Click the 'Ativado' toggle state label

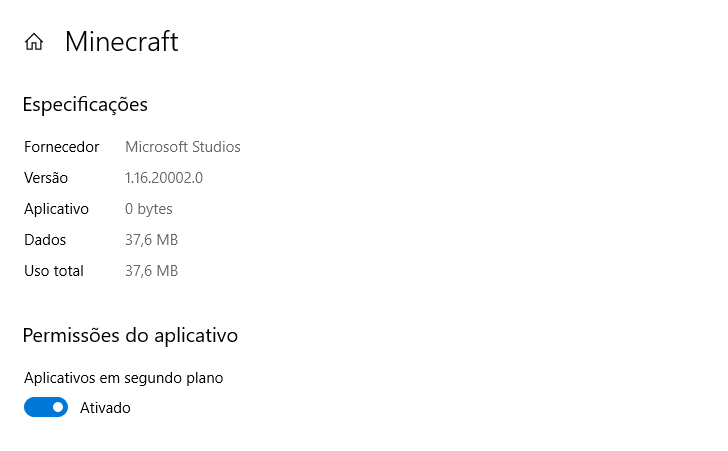coord(105,408)
